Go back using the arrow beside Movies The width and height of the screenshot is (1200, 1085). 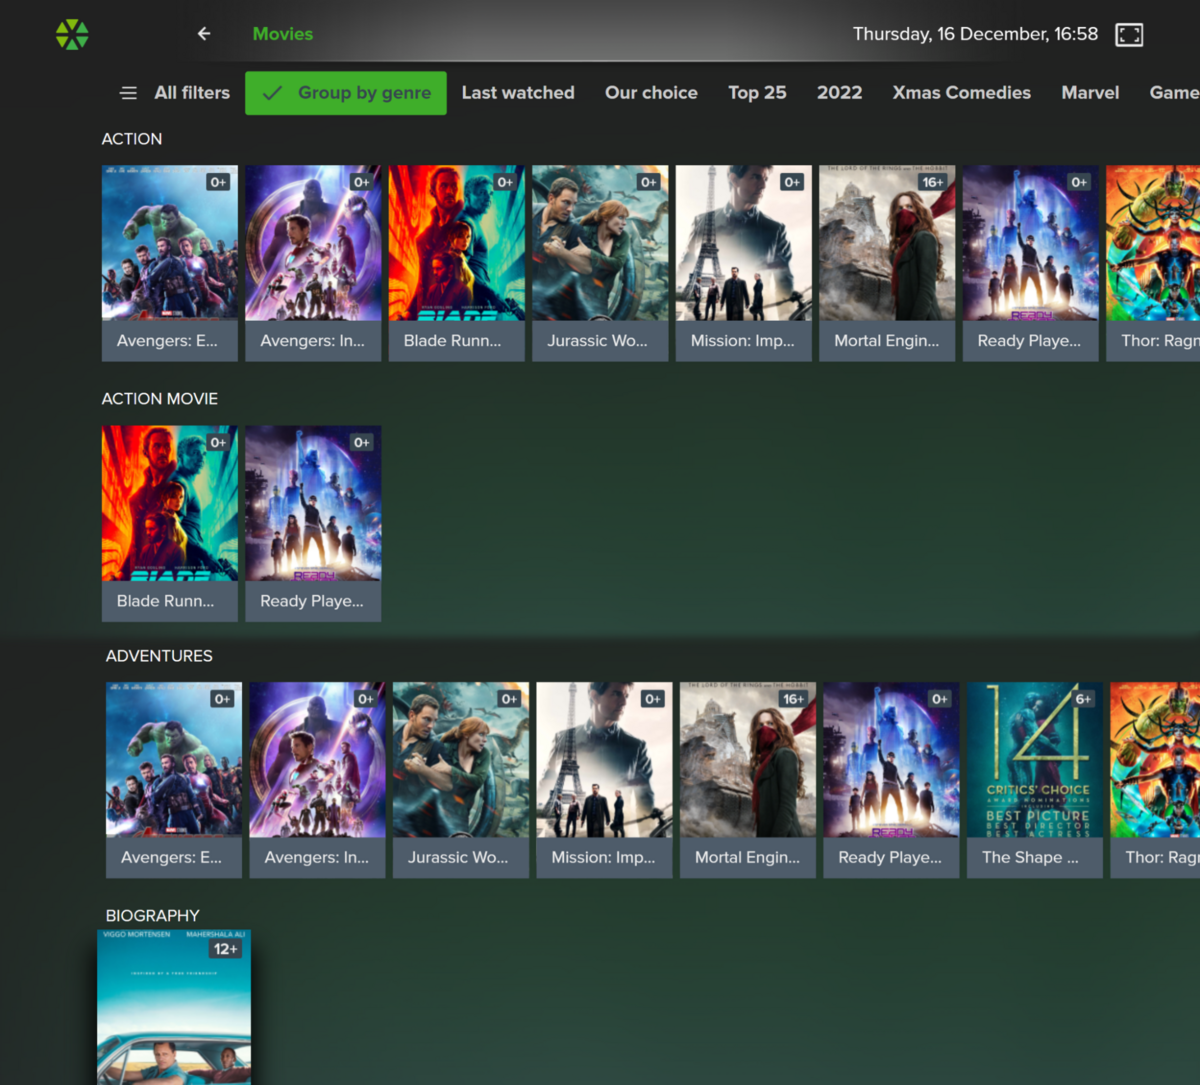tap(204, 34)
